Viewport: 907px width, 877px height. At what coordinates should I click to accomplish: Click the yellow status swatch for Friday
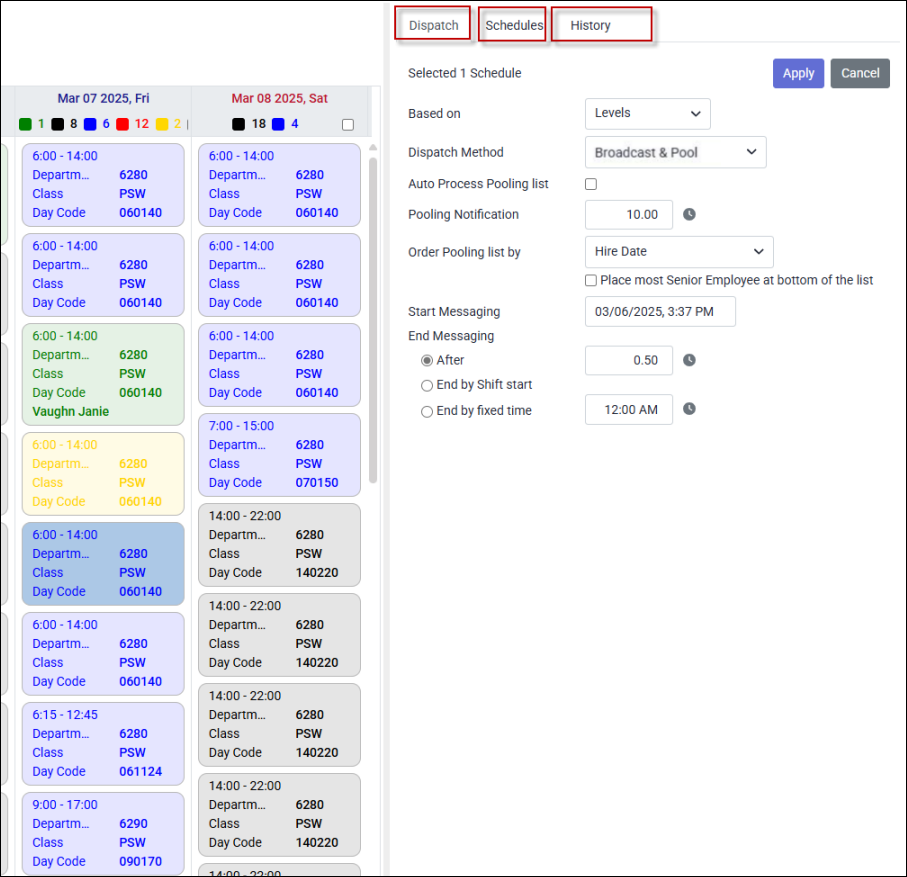point(162,124)
